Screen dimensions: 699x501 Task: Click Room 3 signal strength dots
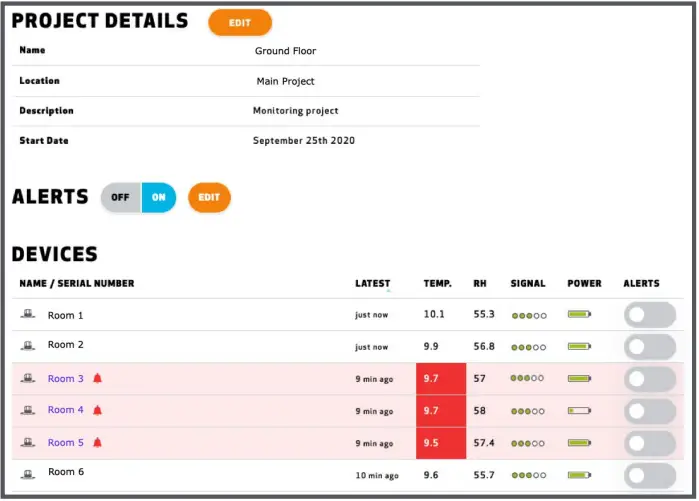[x=527, y=378]
